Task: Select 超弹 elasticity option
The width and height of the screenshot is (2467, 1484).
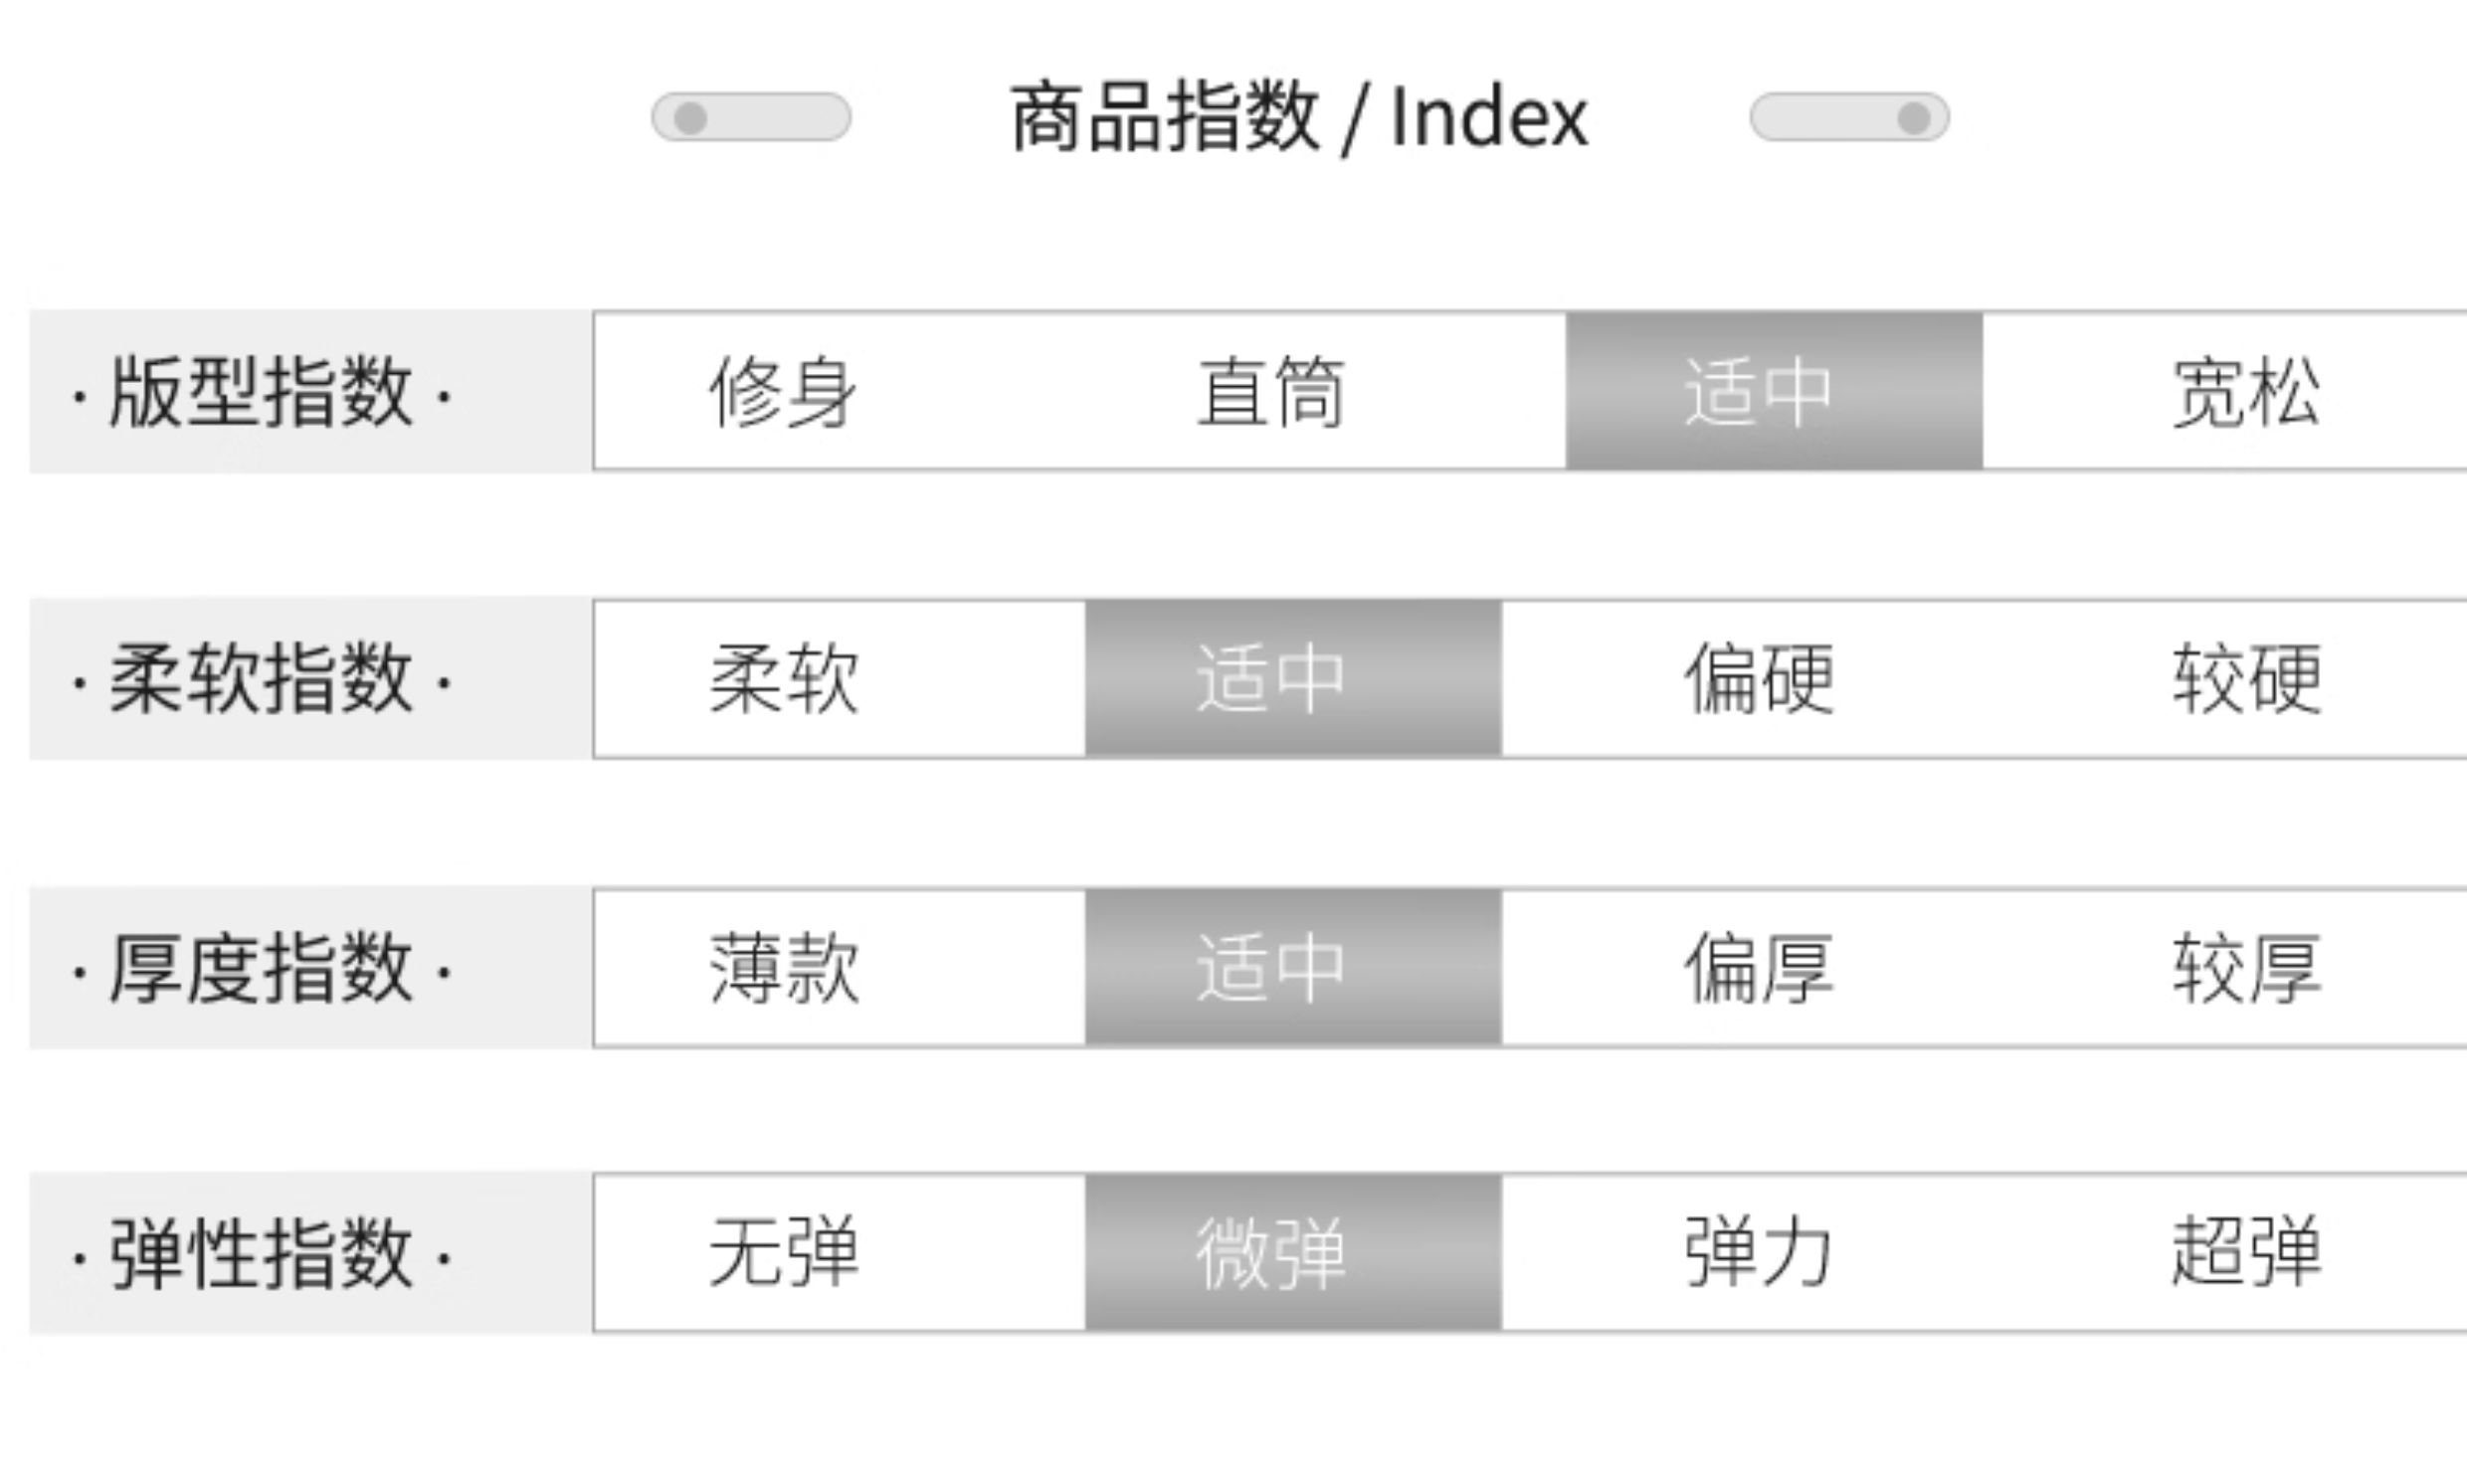Action: pyautogui.click(x=2246, y=1253)
